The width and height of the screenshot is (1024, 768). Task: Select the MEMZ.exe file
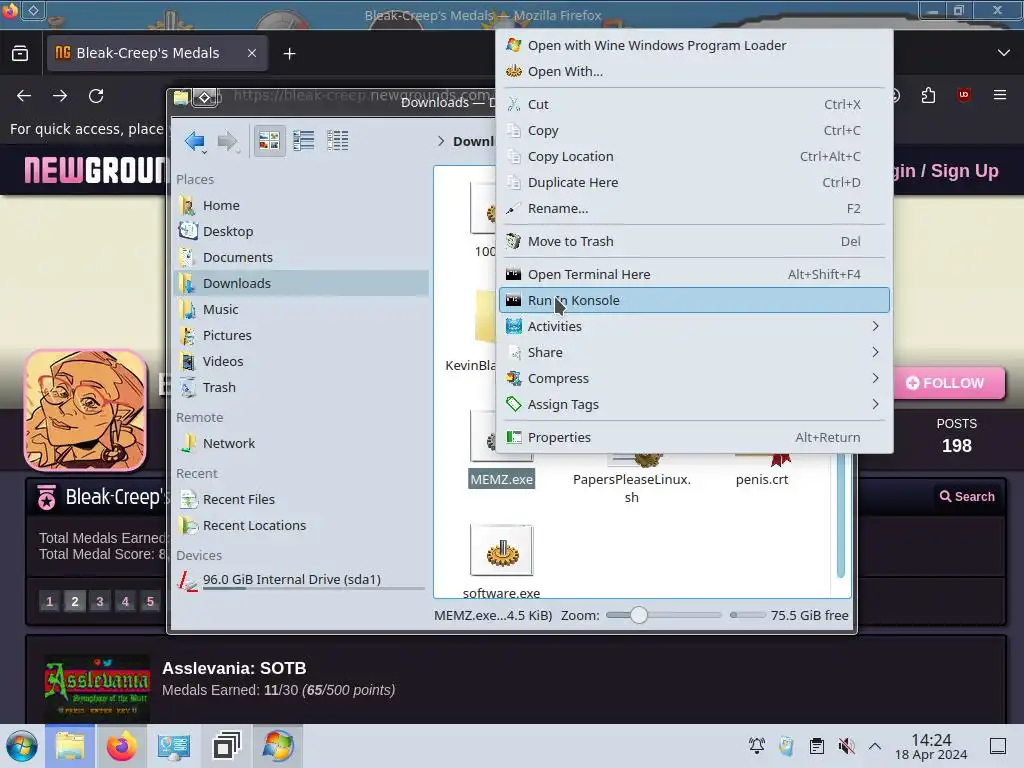[x=502, y=479]
